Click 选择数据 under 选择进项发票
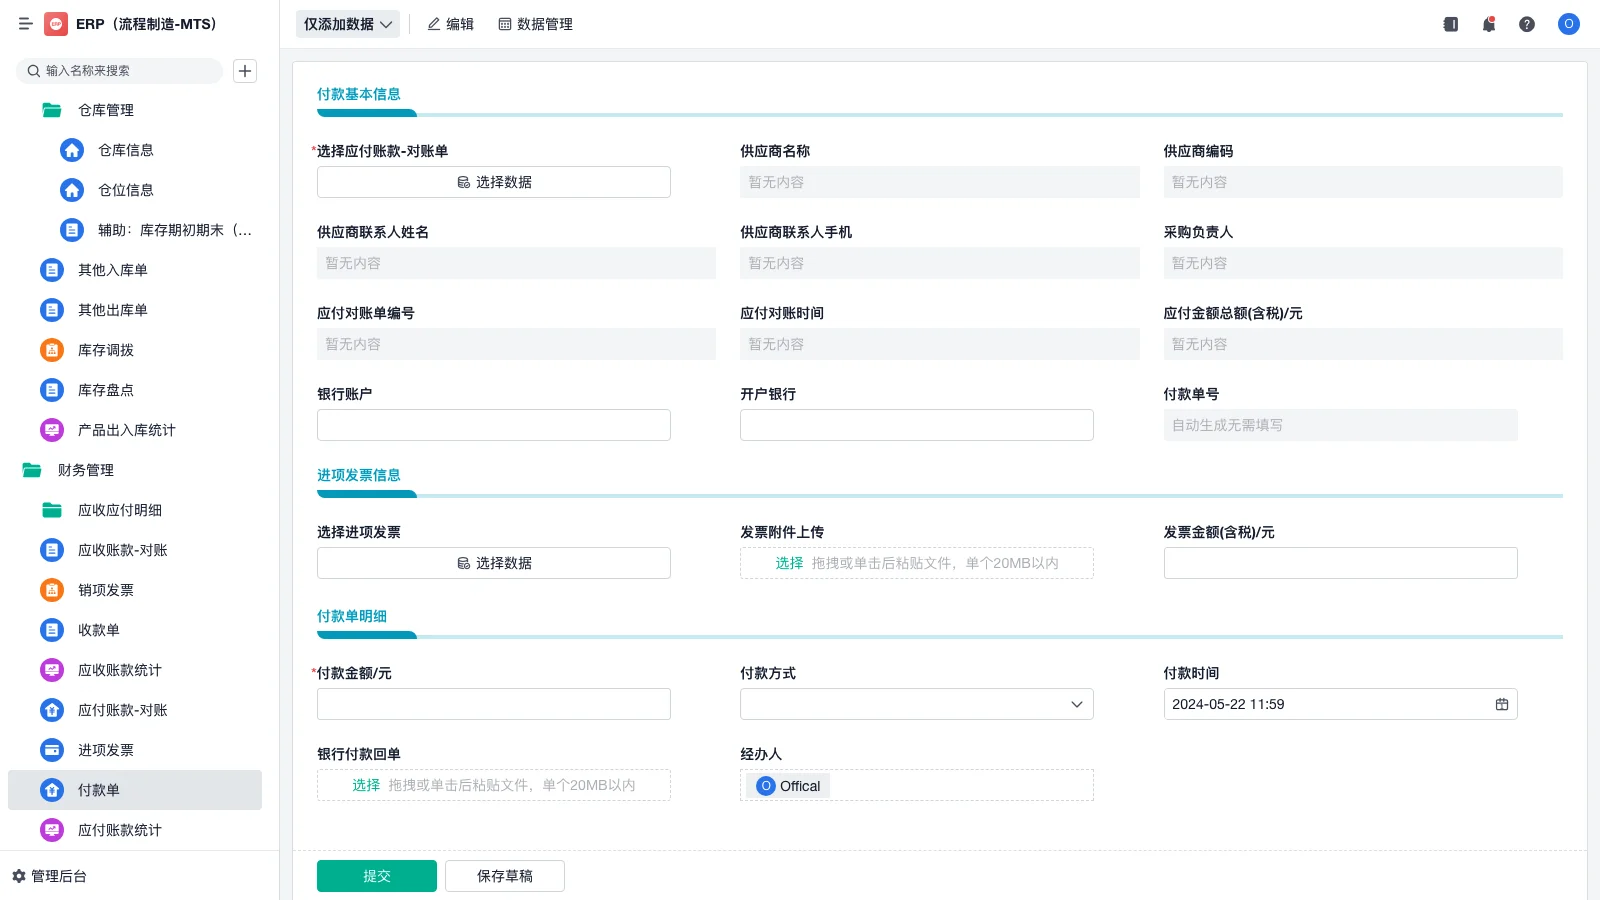1600x900 pixels. [494, 563]
